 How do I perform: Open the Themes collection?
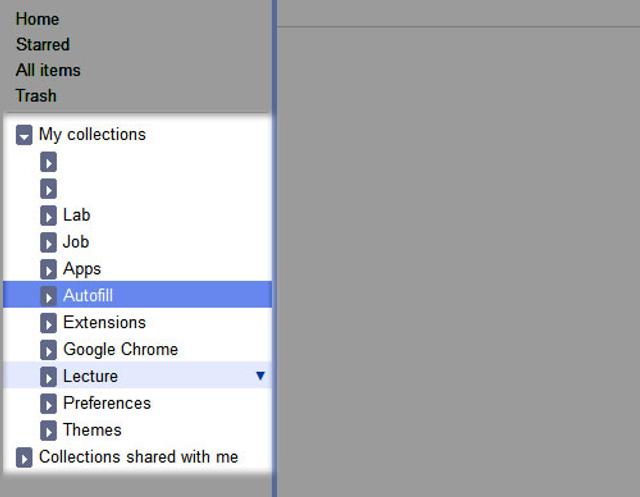tap(92, 431)
